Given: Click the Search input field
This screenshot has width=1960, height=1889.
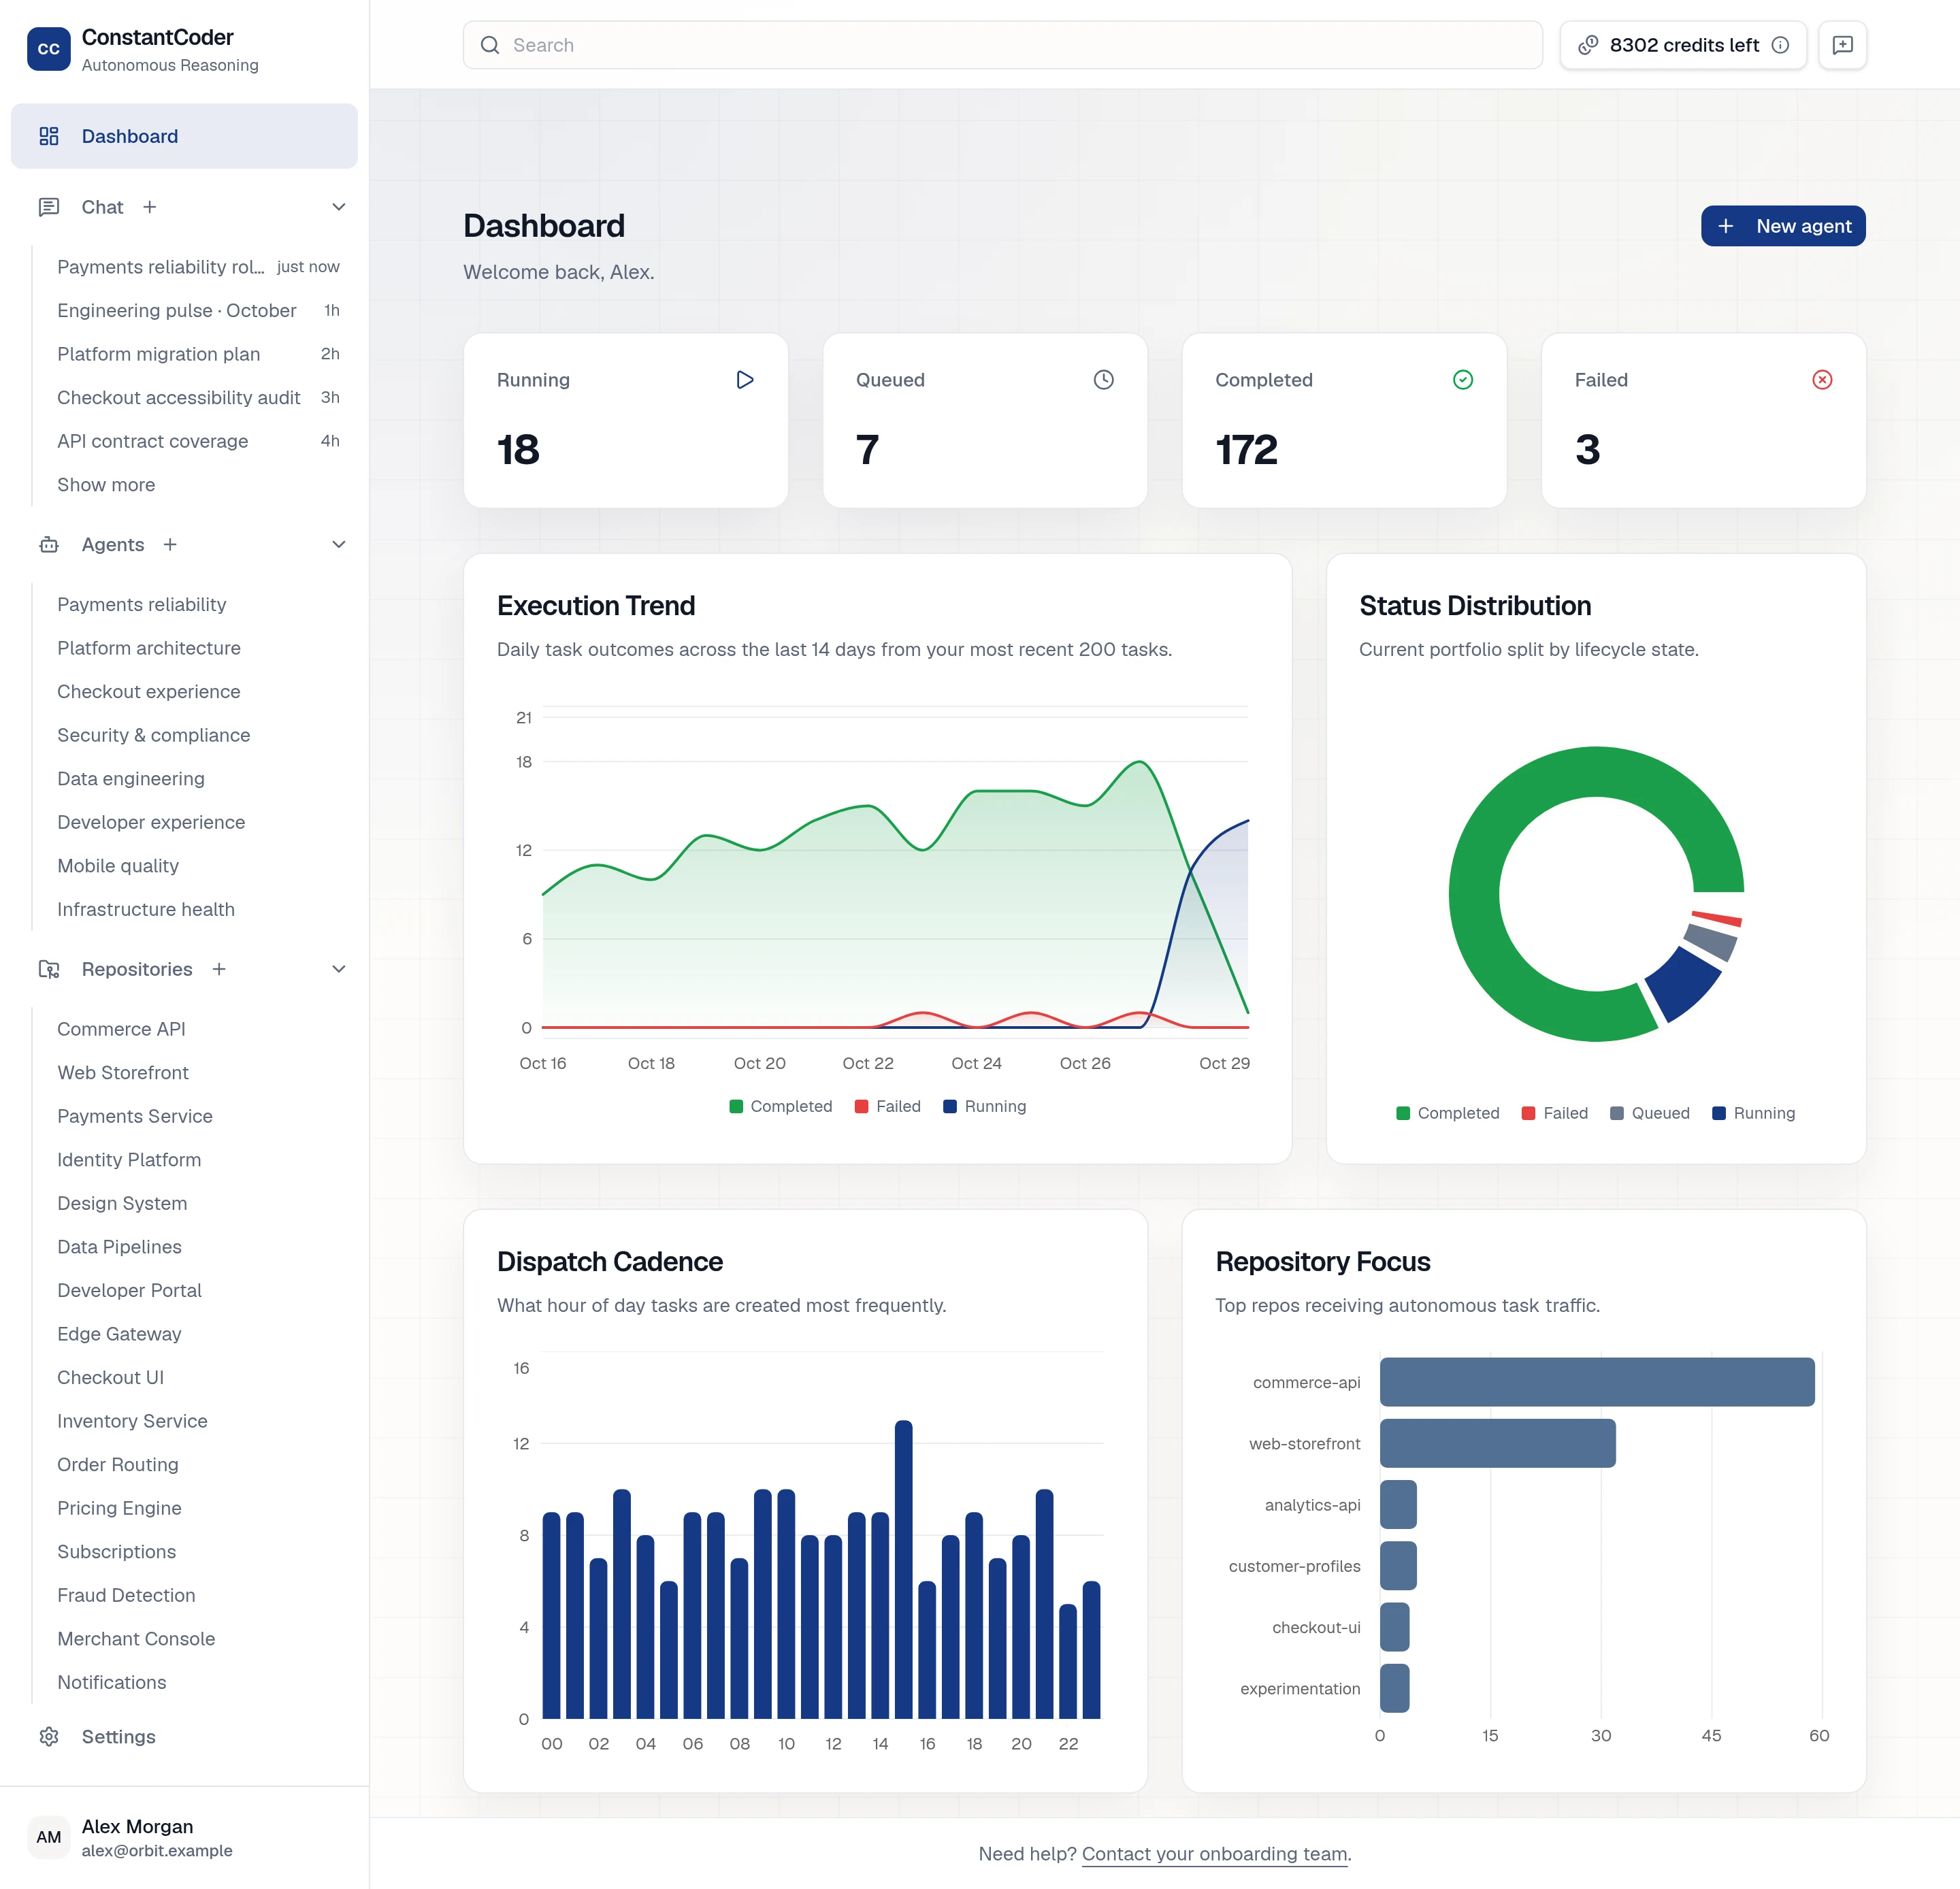Looking at the screenshot, I should click(x=1002, y=45).
